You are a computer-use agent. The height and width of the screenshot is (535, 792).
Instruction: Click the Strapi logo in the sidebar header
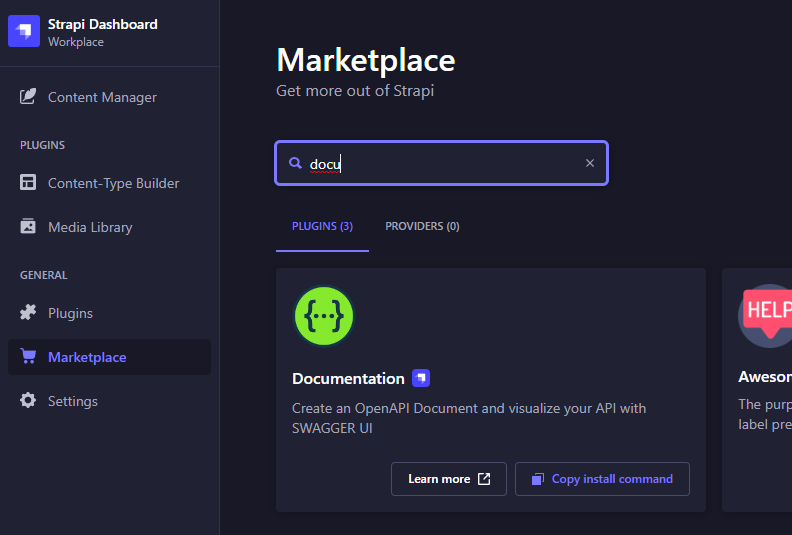tap(24, 31)
